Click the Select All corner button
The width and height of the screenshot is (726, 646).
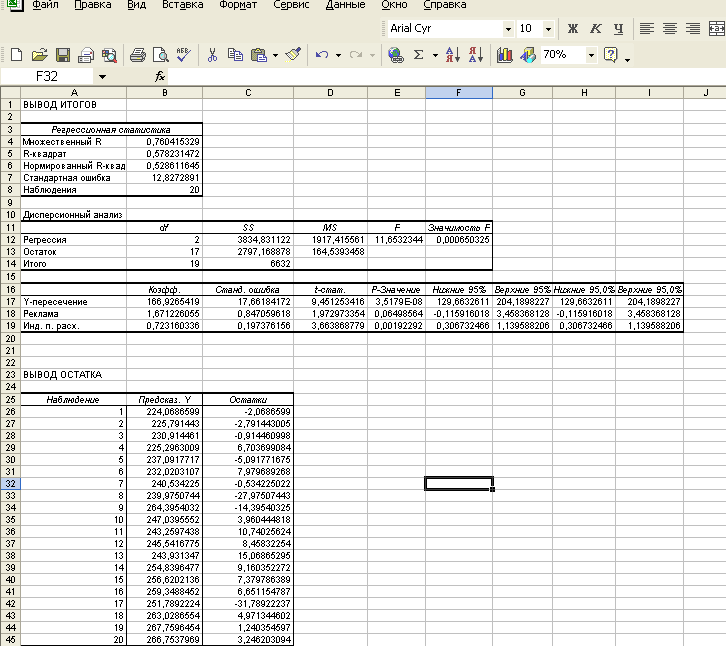click(10, 93)
